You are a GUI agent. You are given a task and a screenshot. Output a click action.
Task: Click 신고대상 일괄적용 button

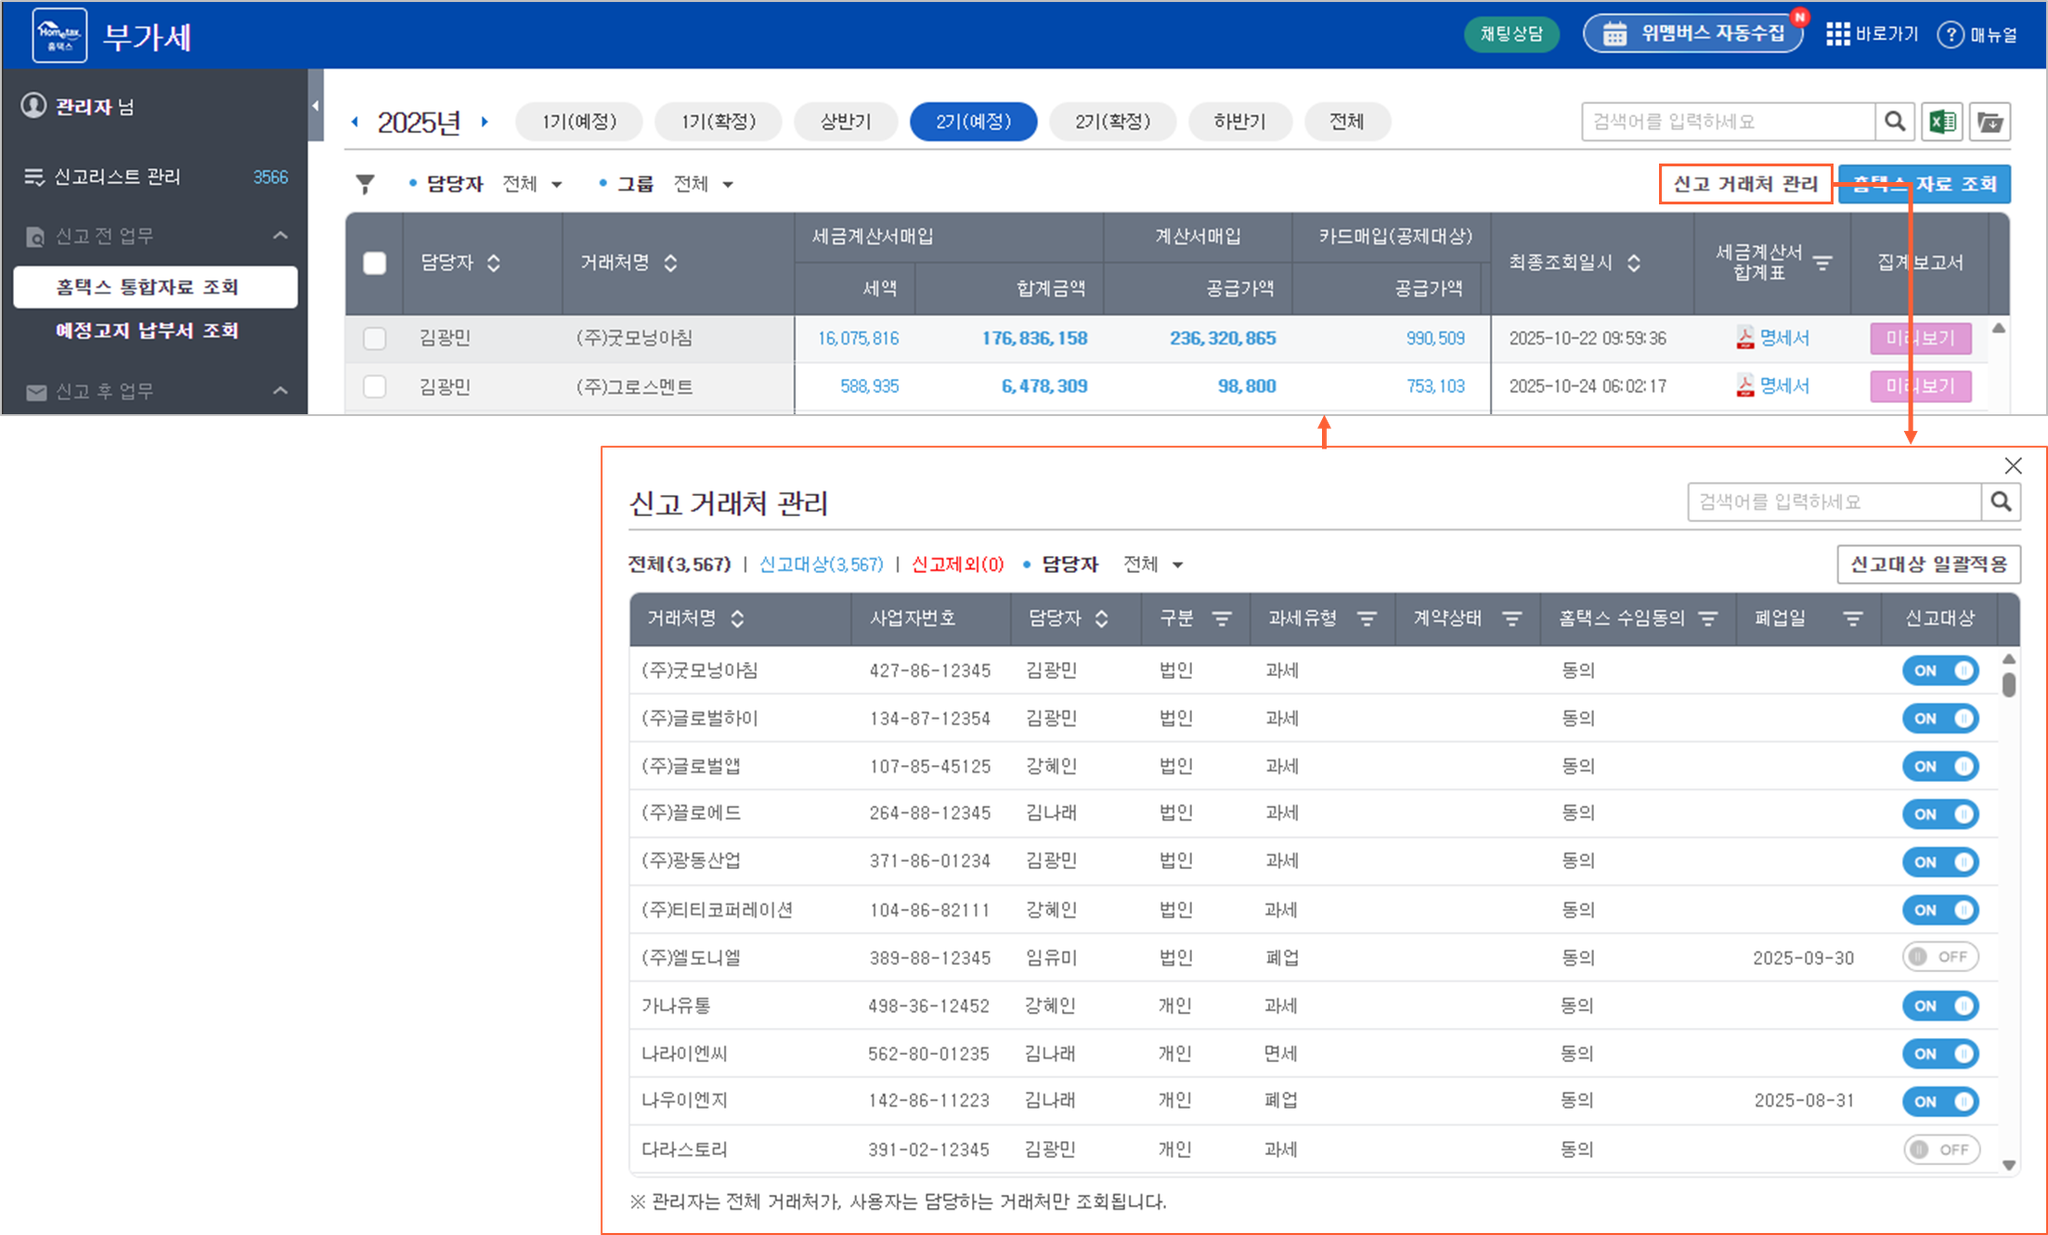click(1928, 564)
